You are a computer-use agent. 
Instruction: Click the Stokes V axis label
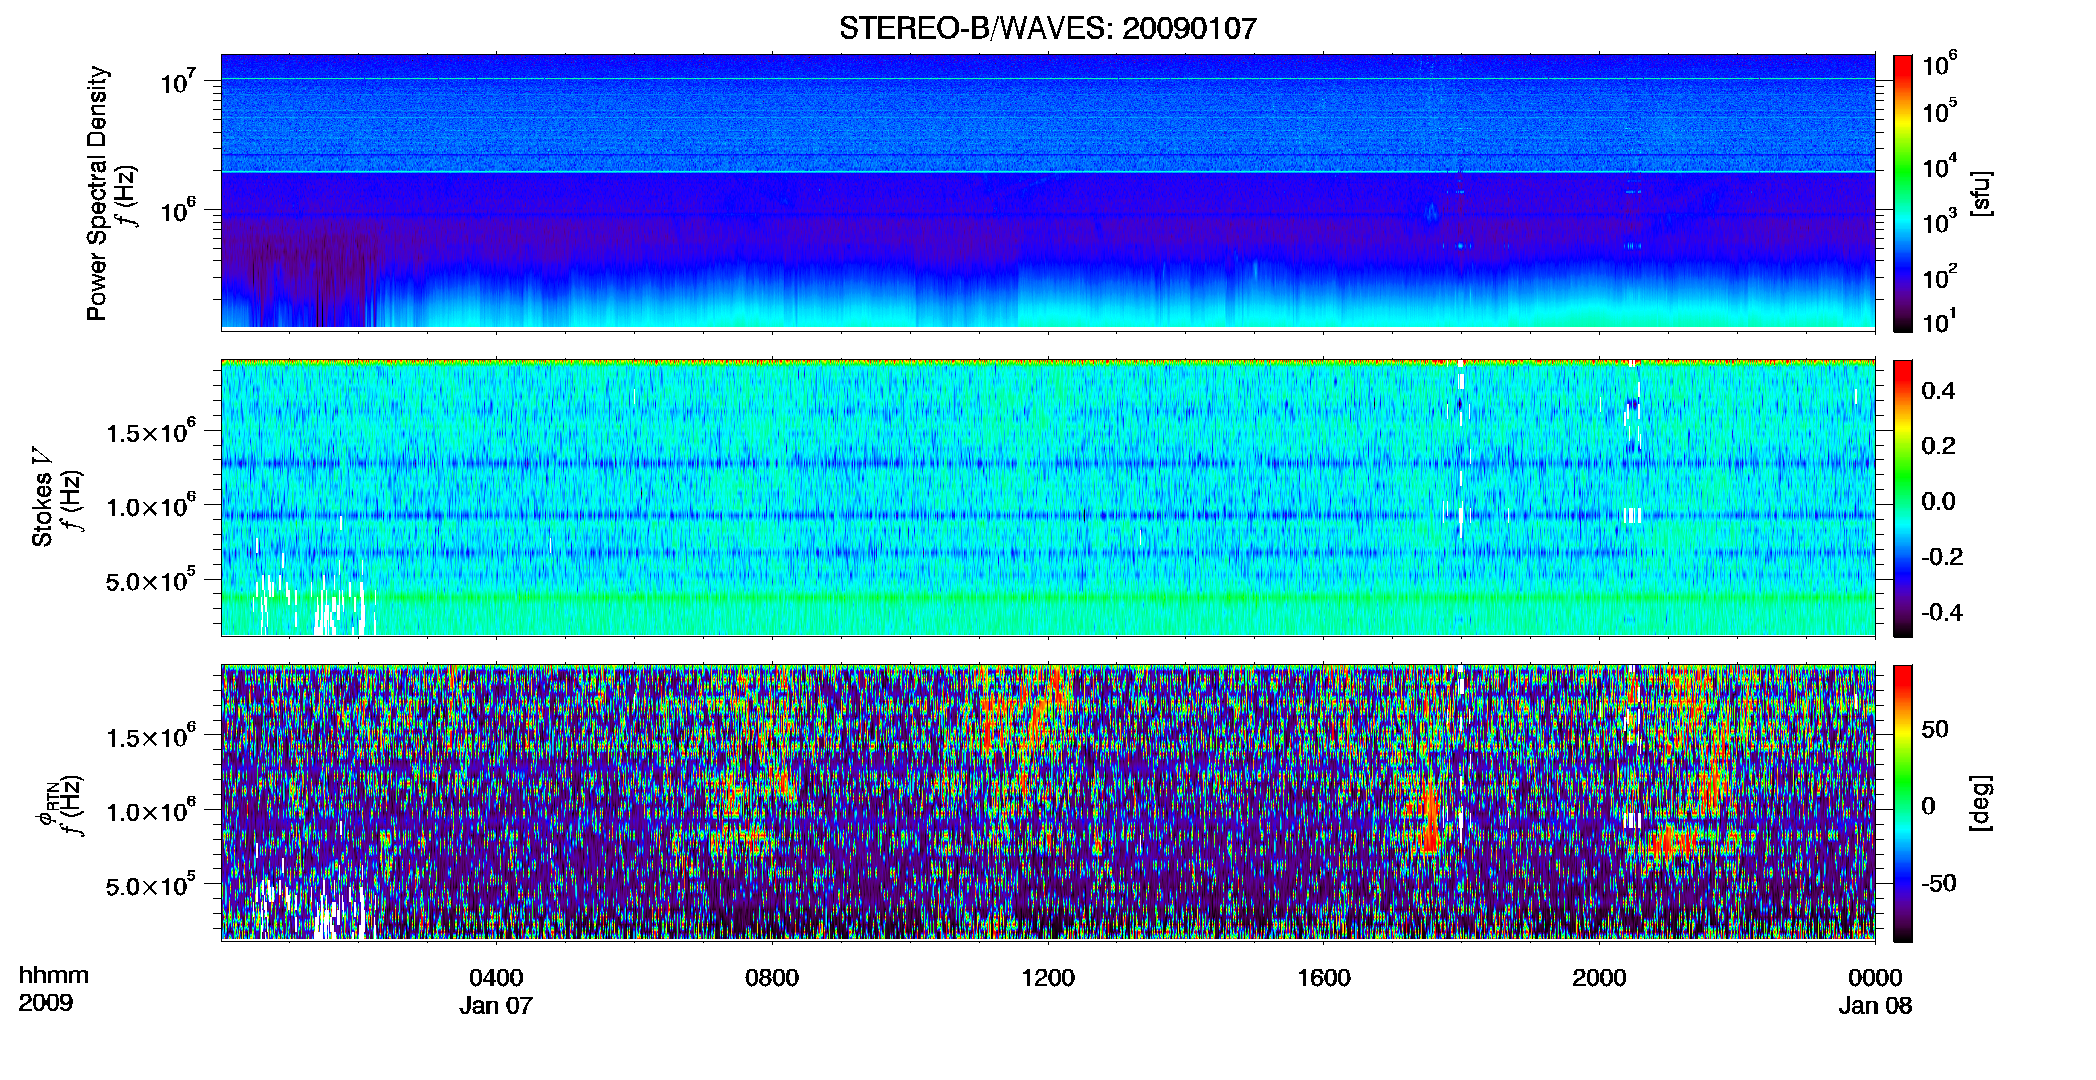click(42, 497)
